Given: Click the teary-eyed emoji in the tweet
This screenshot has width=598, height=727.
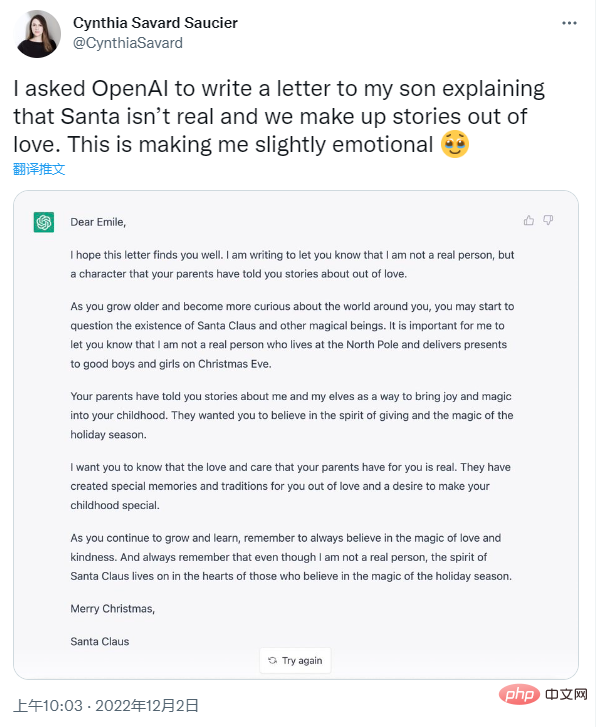Looking at the screenshot, I should tap(455, 144).
